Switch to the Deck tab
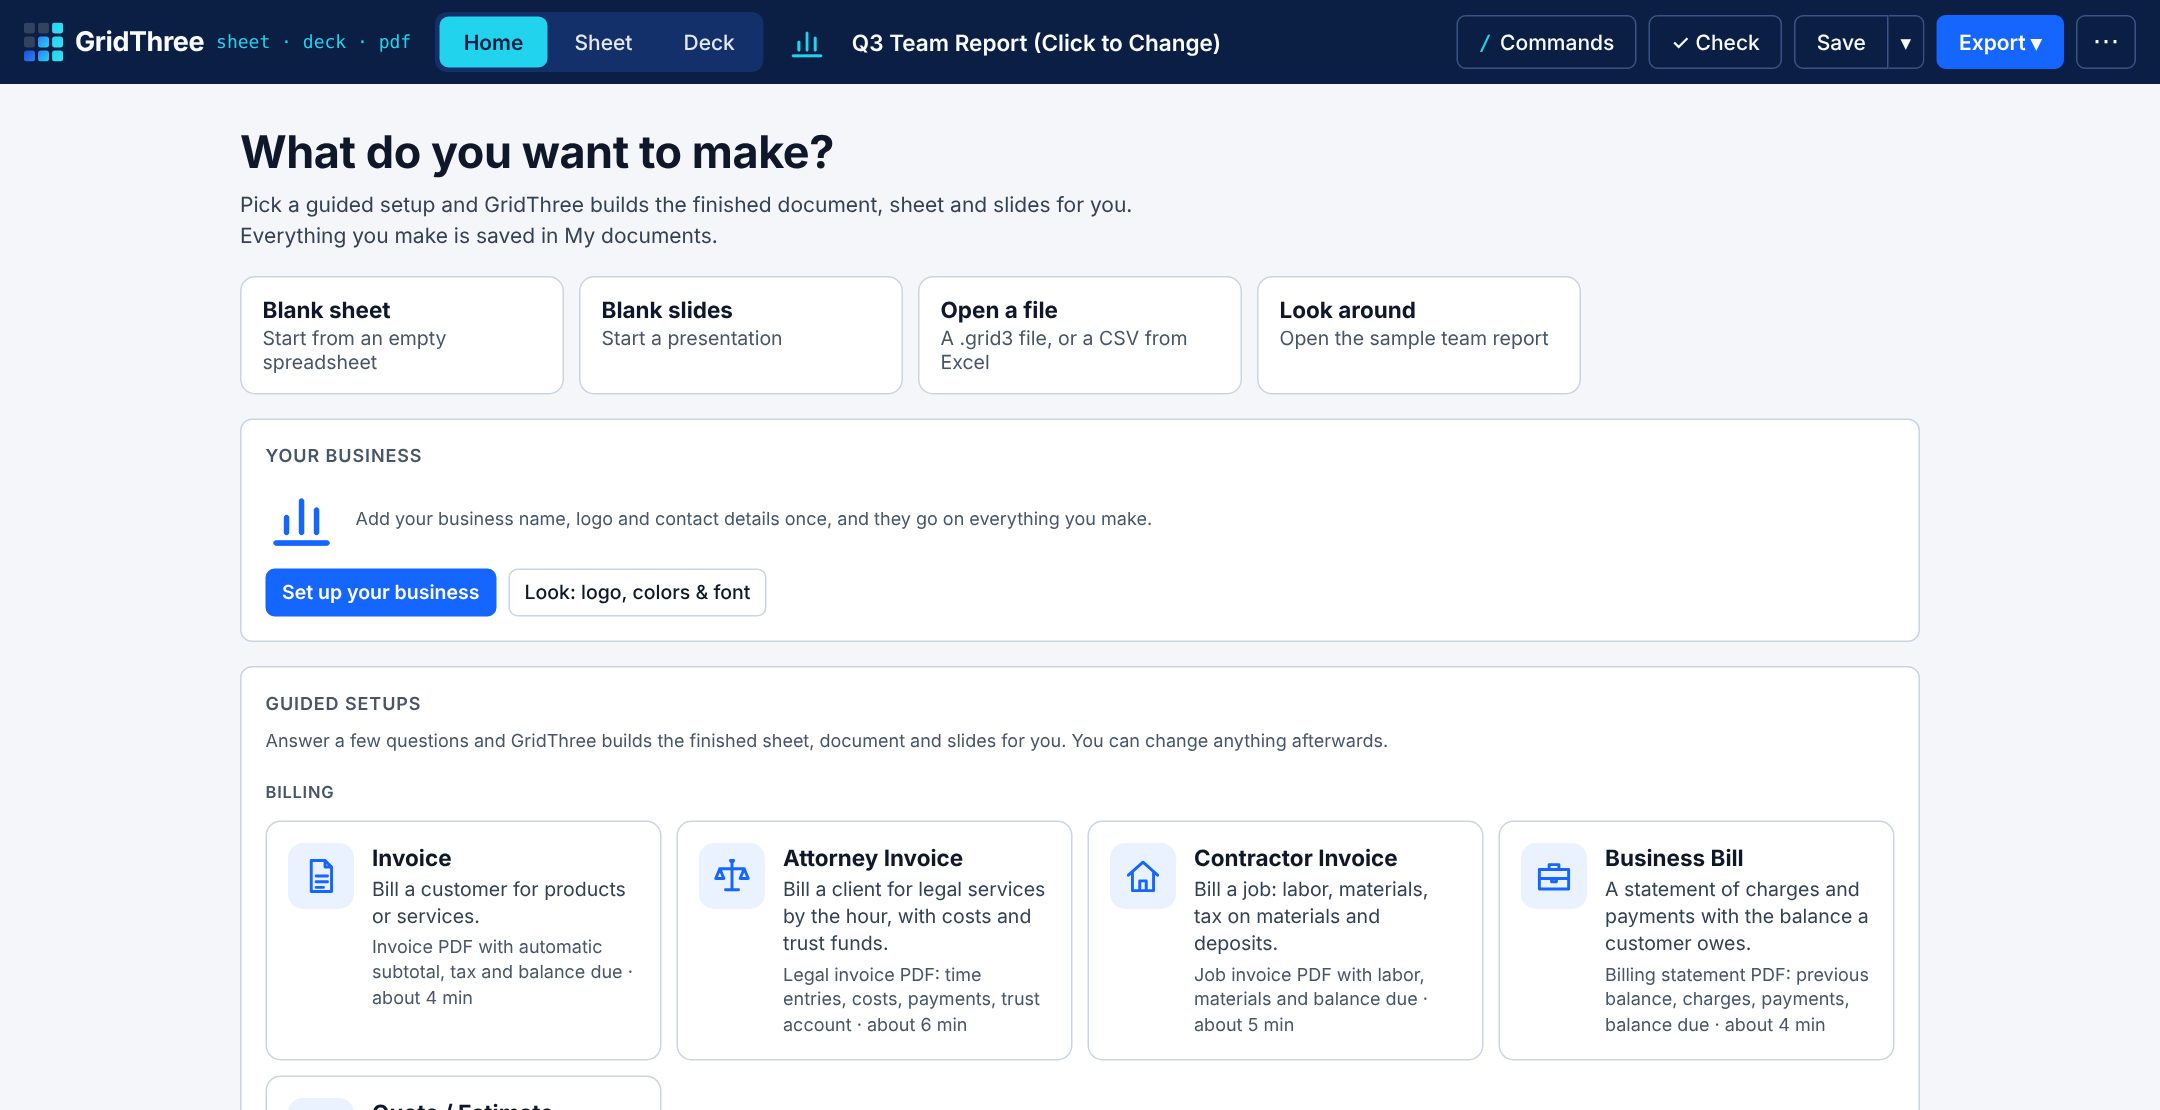The width and height of the screenshot is (2160, 1110). (x=709, y=42)
